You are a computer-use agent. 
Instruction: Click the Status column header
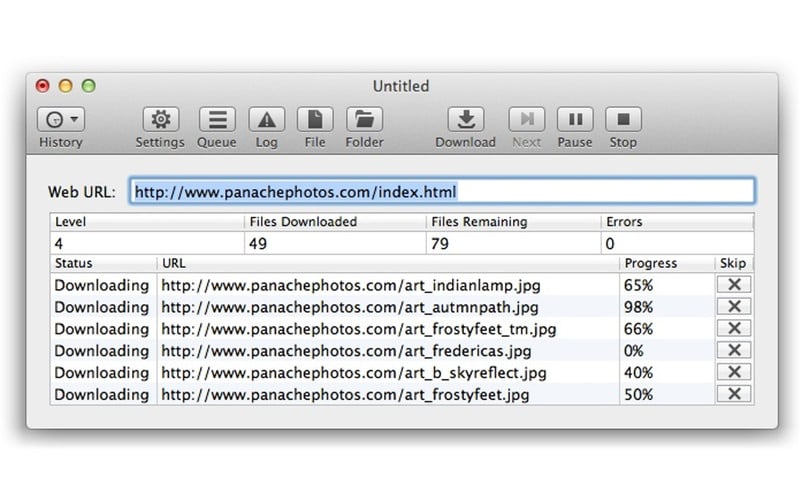[x=104, y=263]
